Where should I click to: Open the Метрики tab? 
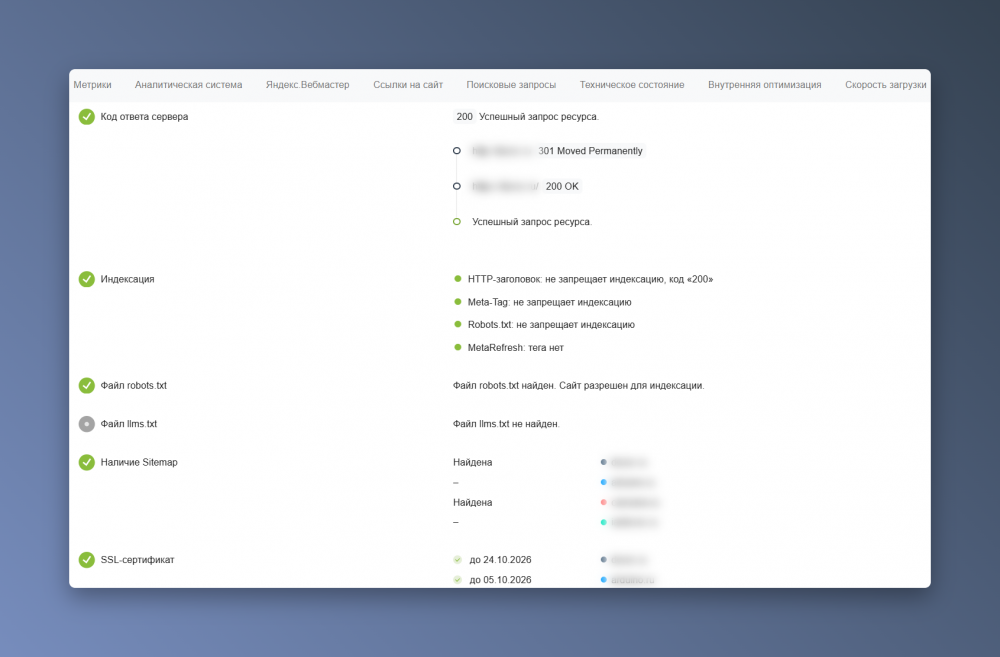[92, 85]
